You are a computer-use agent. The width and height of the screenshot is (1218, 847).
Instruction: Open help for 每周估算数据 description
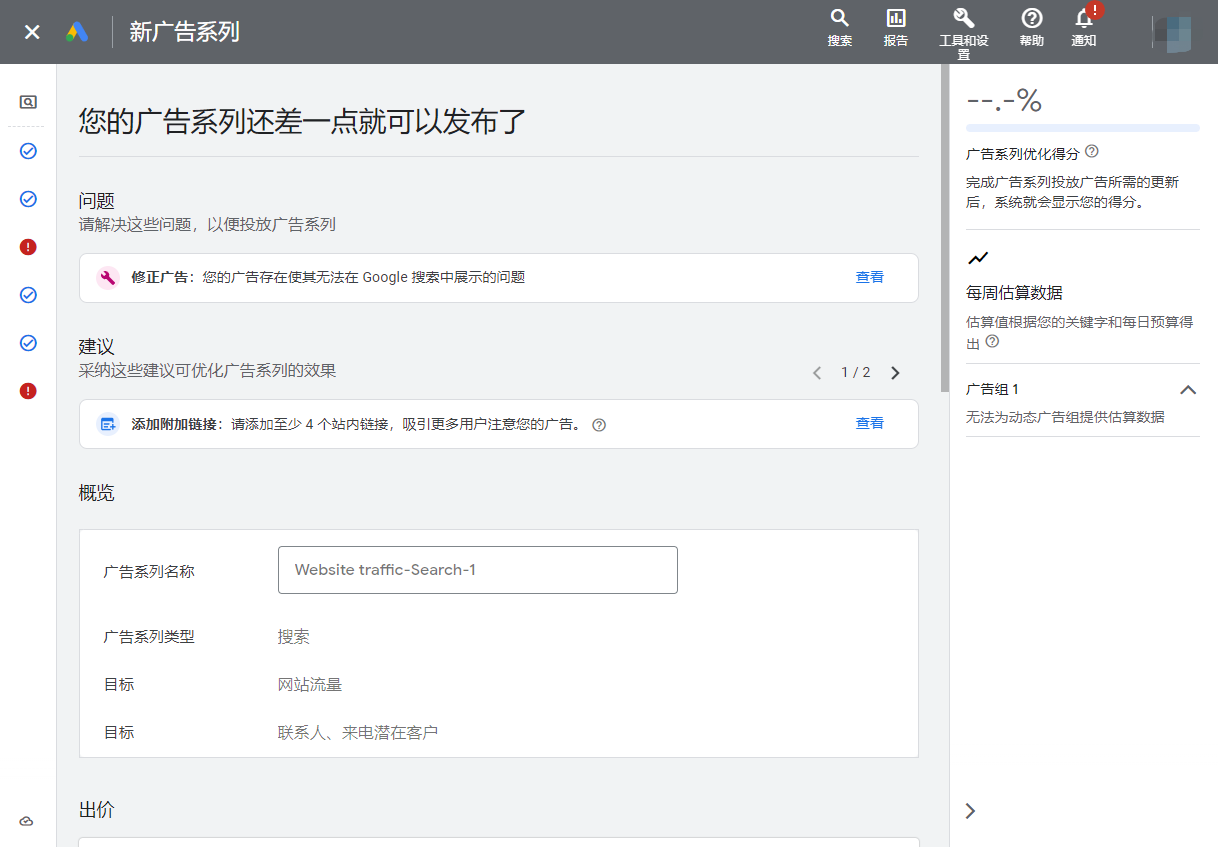[x=992, y=341]
